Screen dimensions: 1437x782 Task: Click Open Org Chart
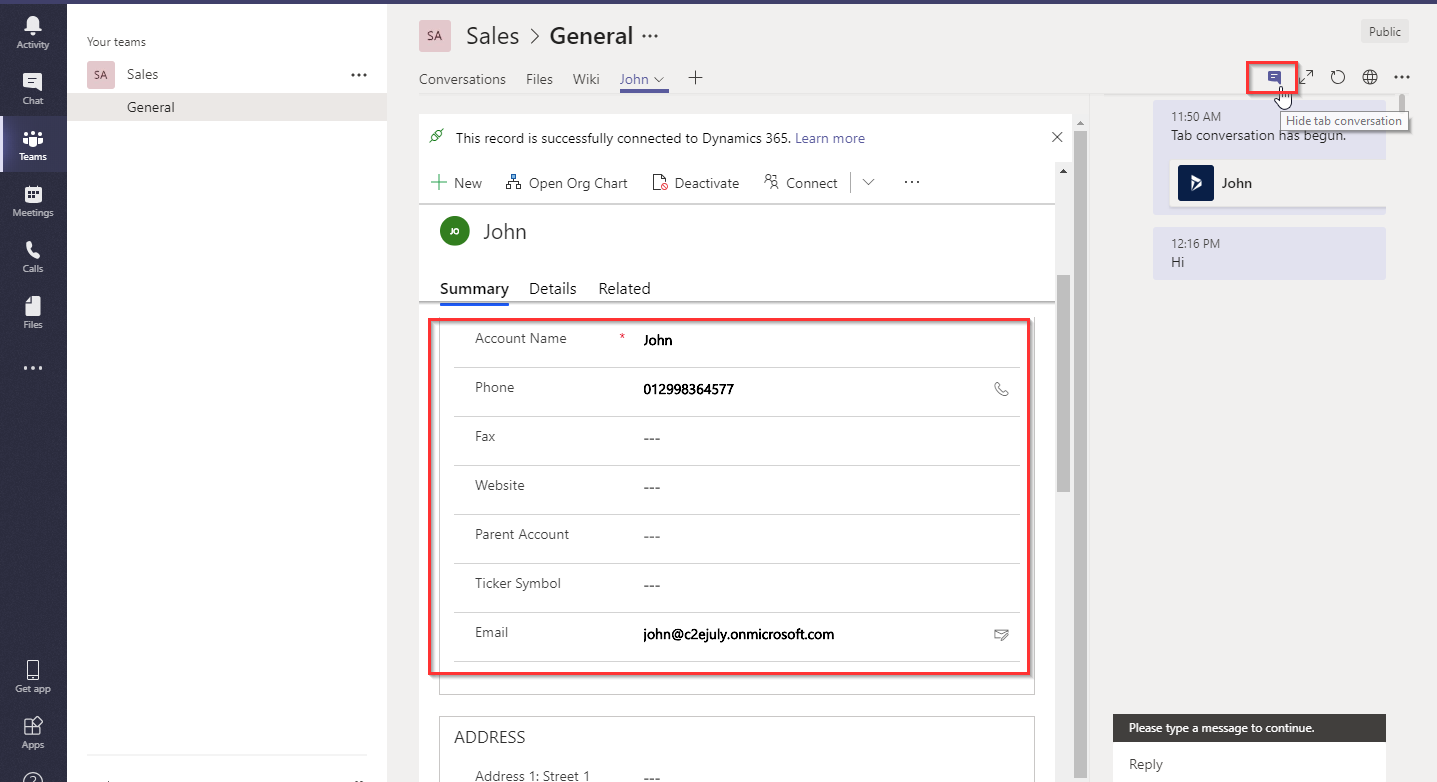(x=567, y=183)
